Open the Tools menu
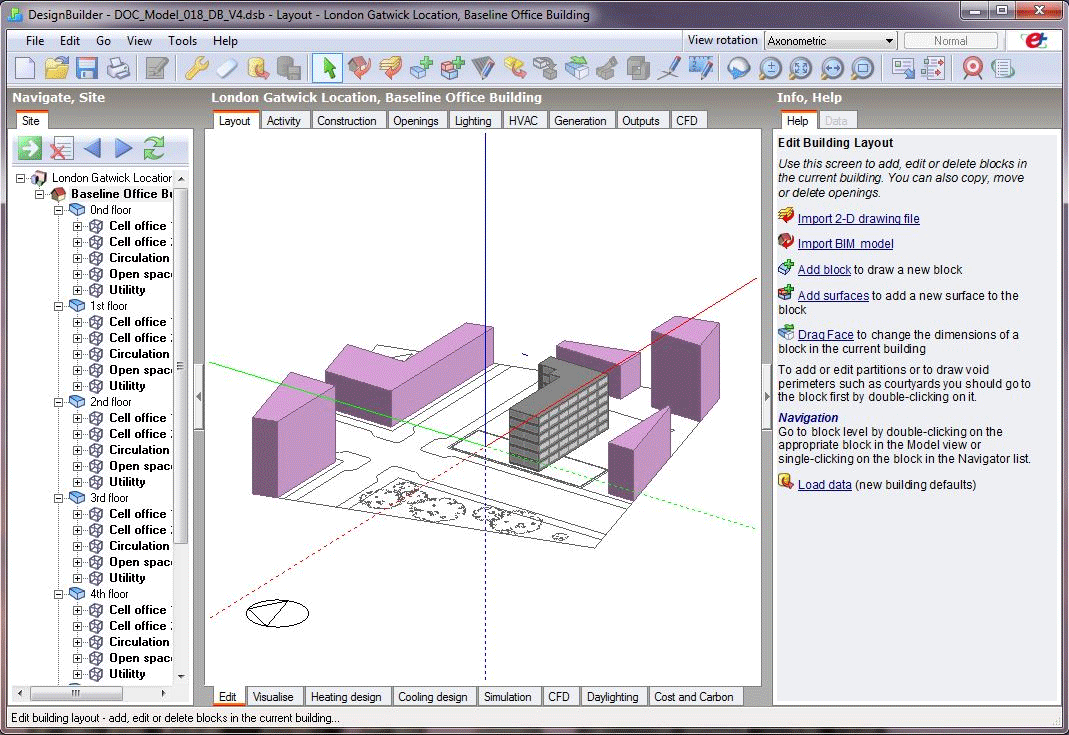 click(182, 41)
